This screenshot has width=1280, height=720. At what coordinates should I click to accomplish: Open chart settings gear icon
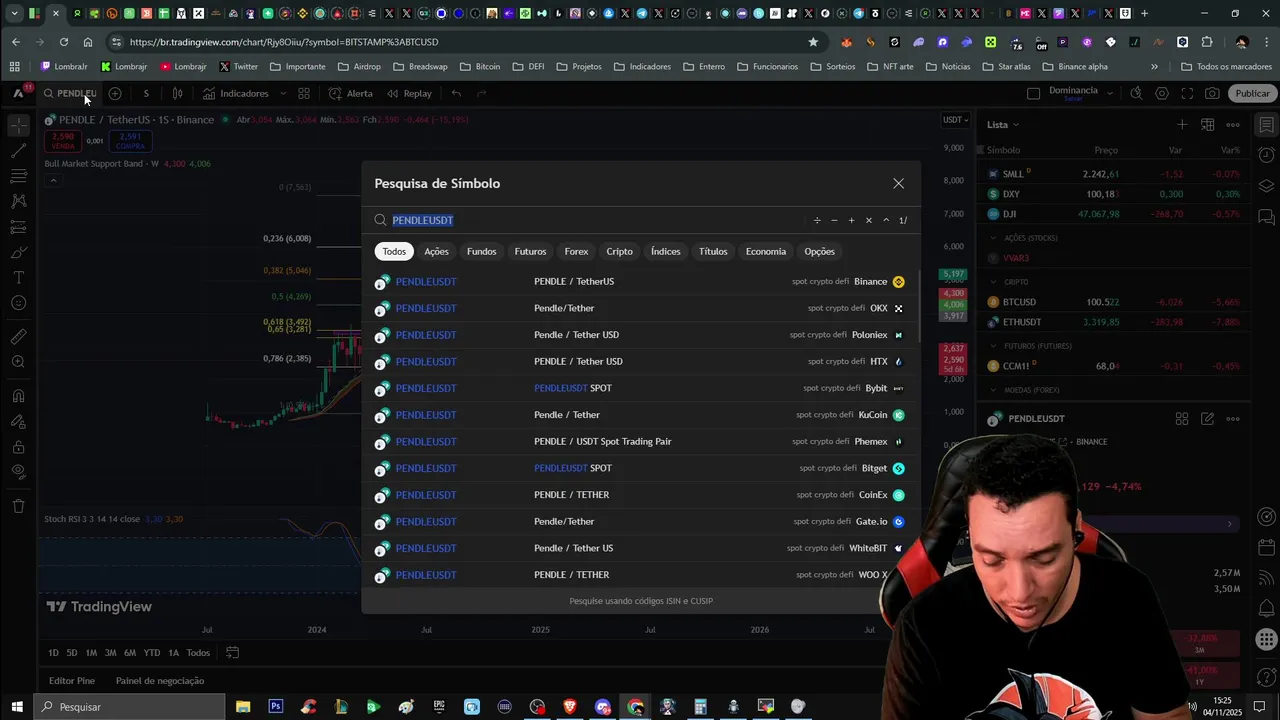[x=1162, y=93]
